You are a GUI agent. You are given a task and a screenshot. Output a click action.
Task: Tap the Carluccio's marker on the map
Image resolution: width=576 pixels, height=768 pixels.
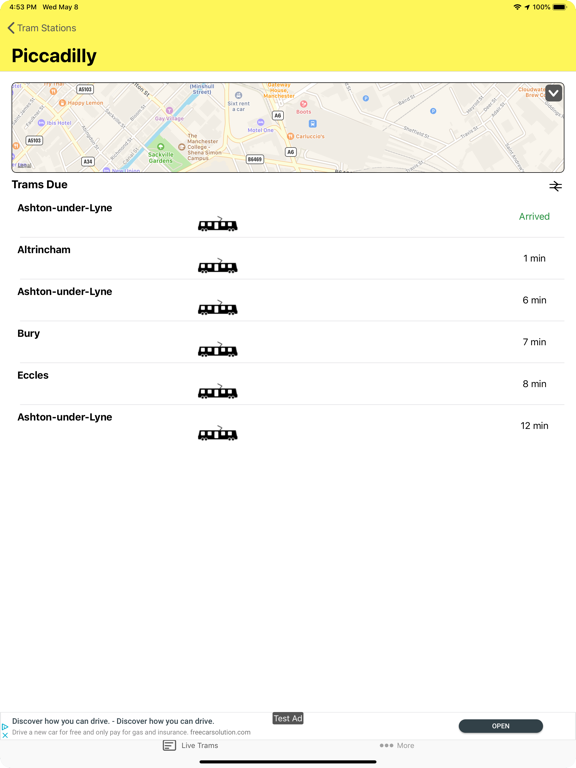[290, 136]
